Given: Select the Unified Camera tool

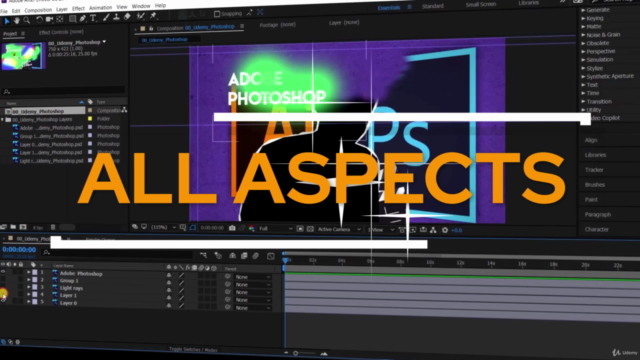Looking at the screenshot, I should coord(49,19).
